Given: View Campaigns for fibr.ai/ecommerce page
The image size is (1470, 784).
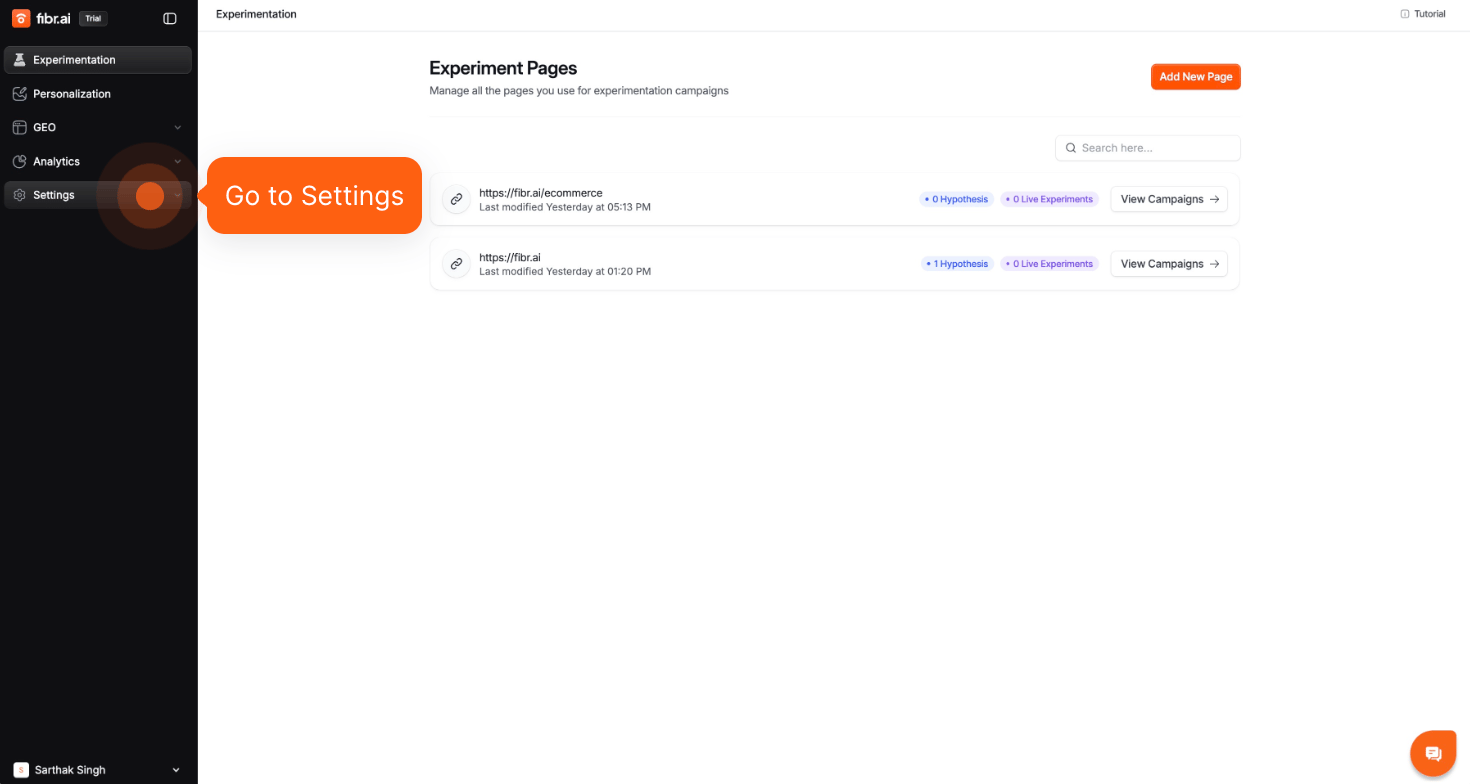Looking at the screenshot, I should coord(1169,199).
